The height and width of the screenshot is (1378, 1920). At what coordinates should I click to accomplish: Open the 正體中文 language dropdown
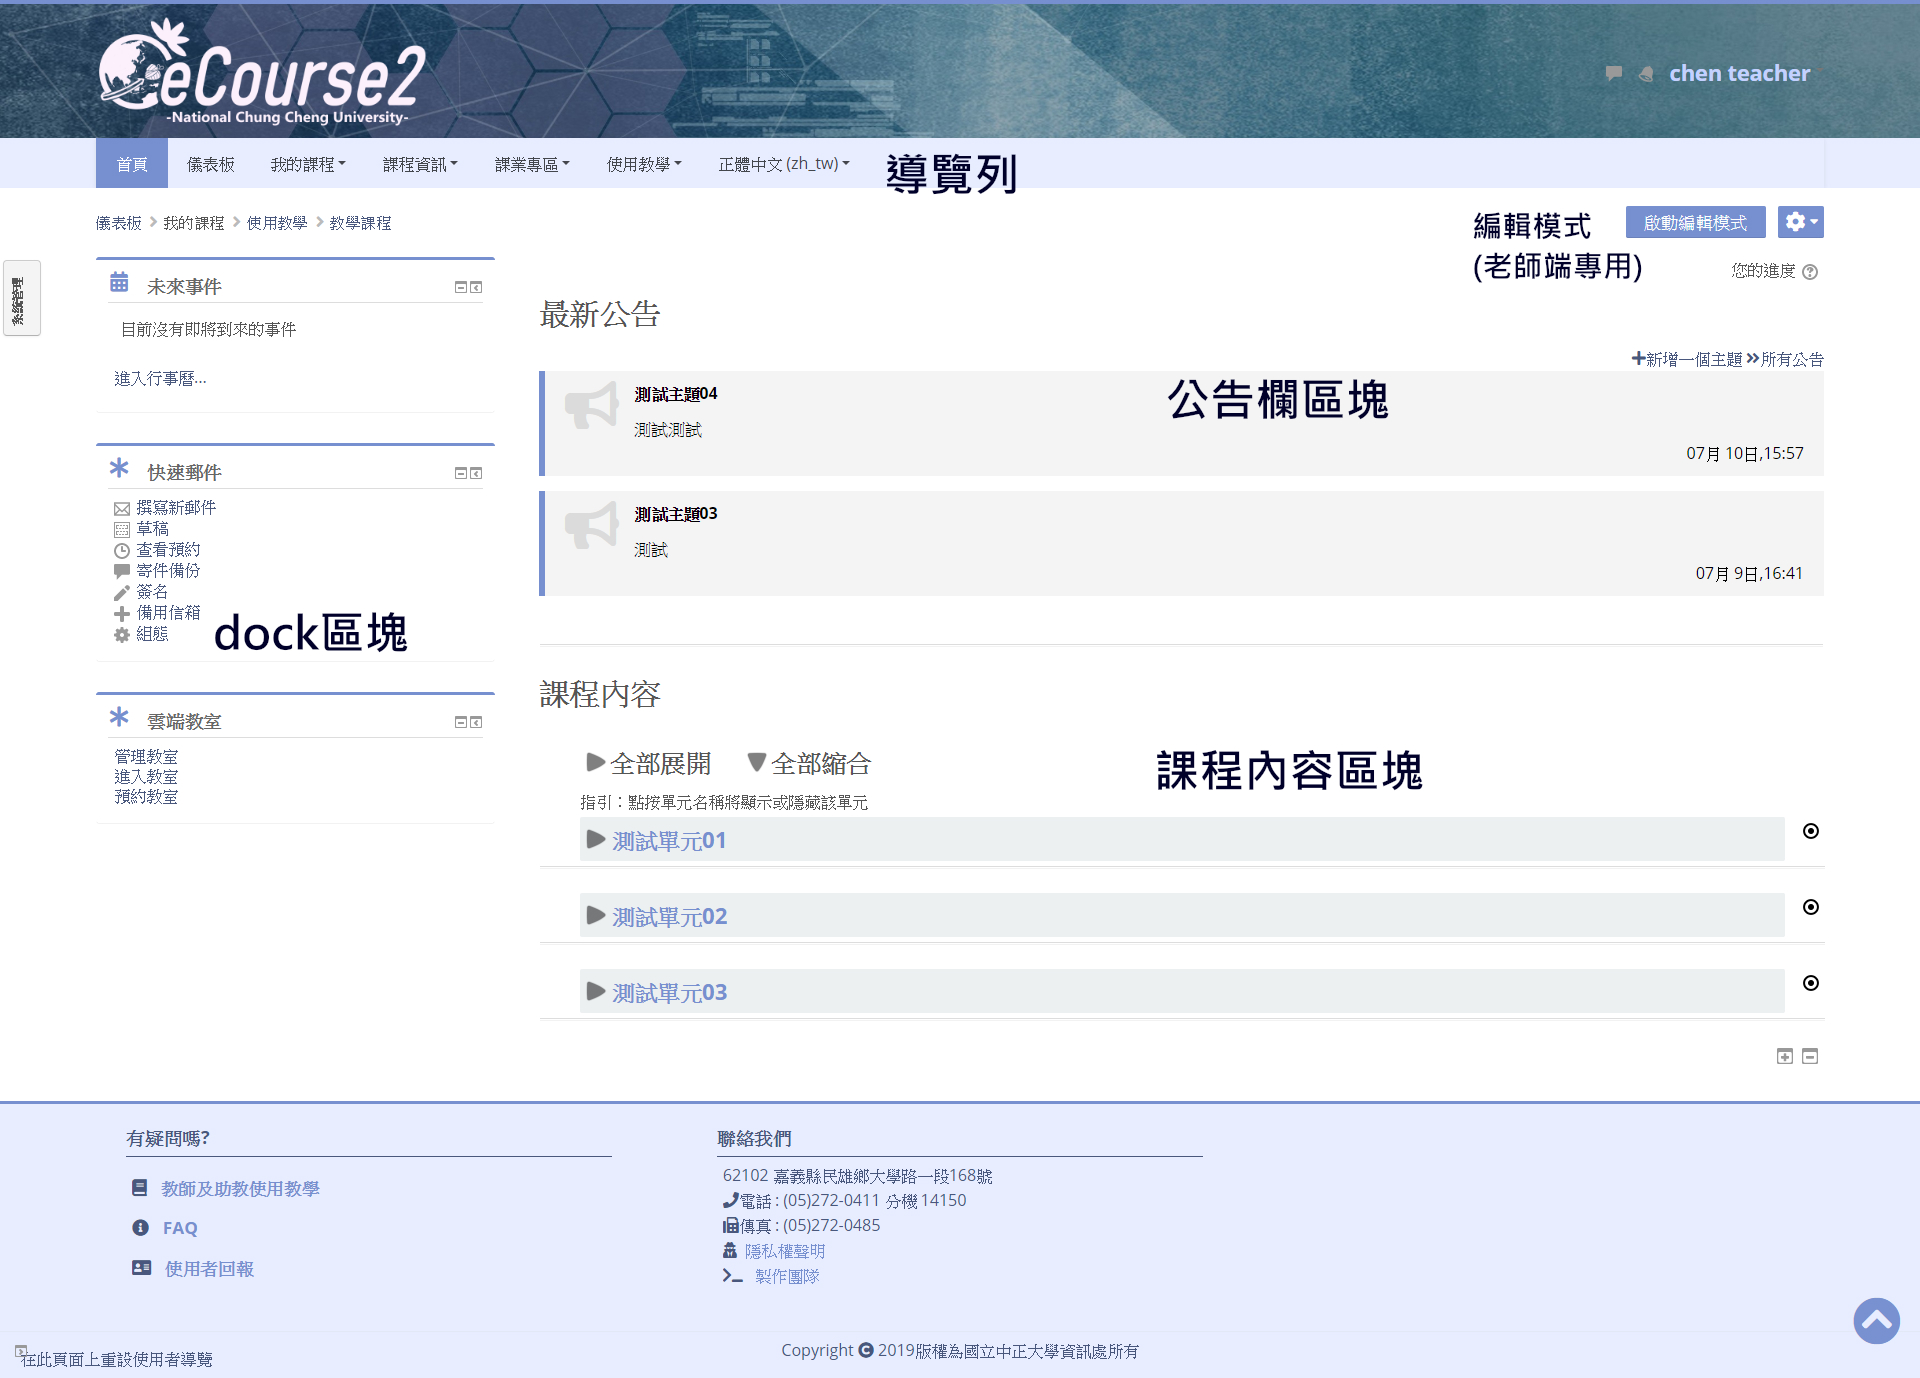(x=783, y=164)
